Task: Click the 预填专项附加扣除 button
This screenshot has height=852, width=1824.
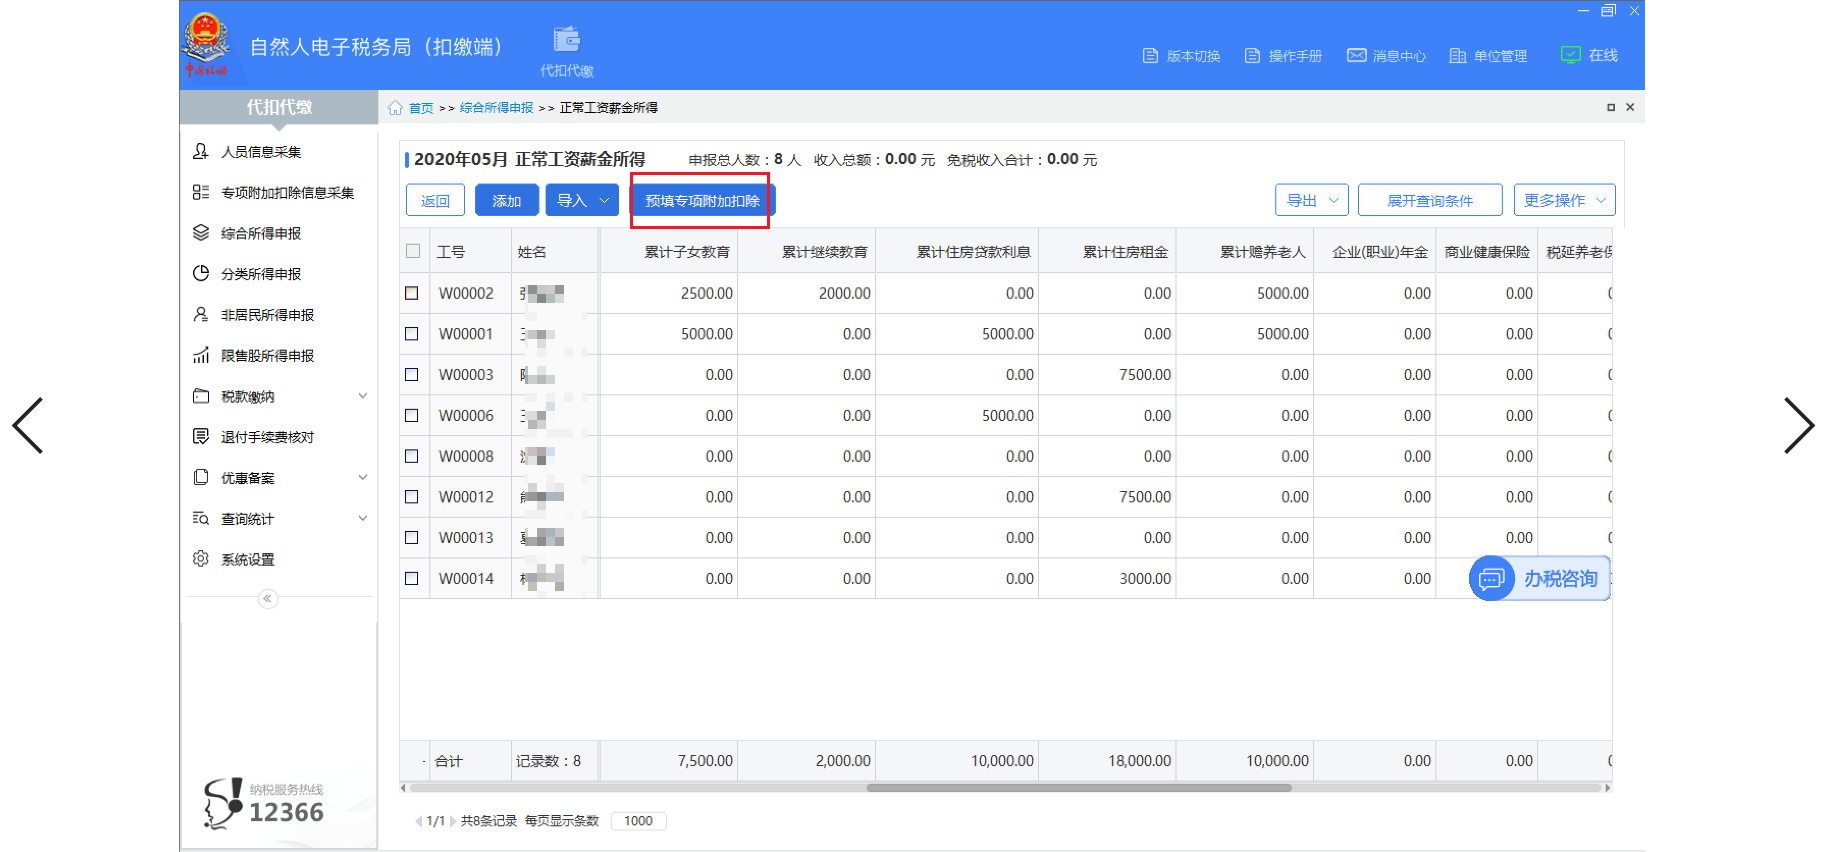Action: coord(702,200)
